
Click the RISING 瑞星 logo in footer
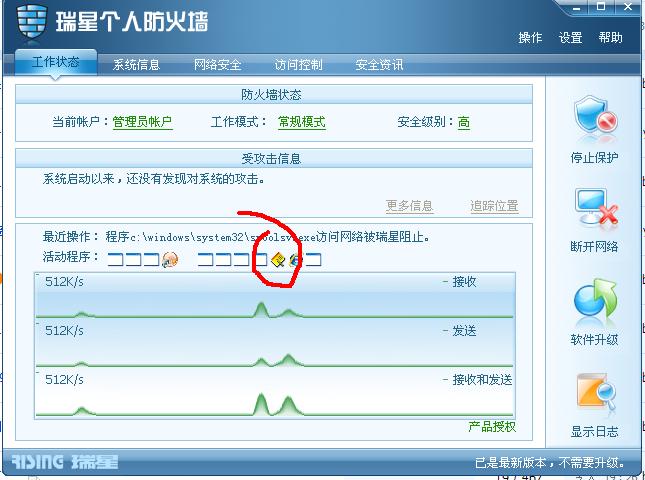click(65, 462)
